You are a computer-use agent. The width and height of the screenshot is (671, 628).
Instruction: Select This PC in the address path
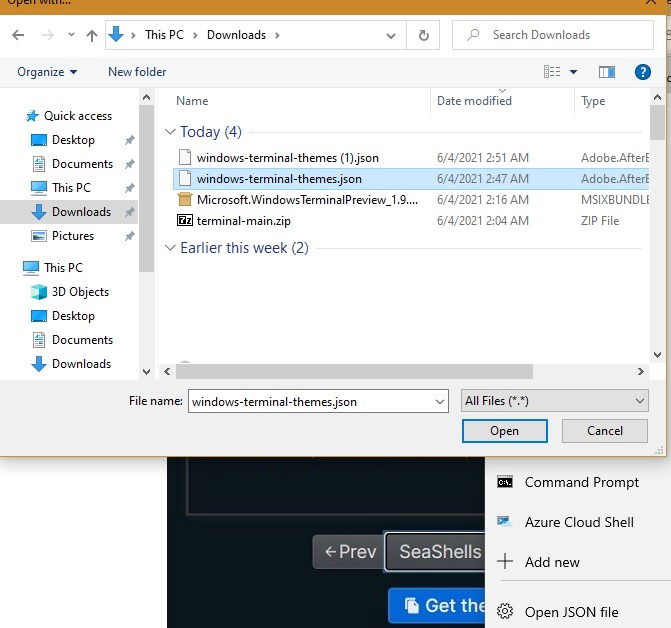pos(164,35)
